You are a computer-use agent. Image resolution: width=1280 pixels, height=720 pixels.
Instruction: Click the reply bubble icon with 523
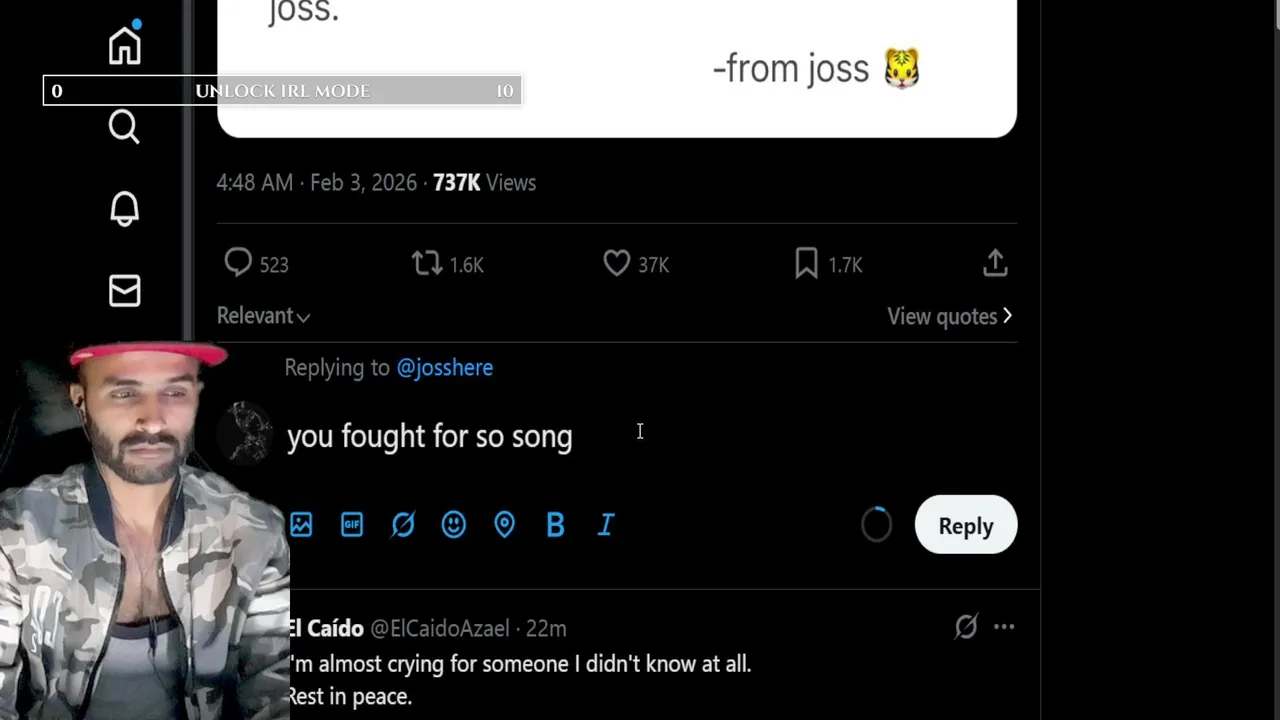pyautogui.click(x=238, y=263)
